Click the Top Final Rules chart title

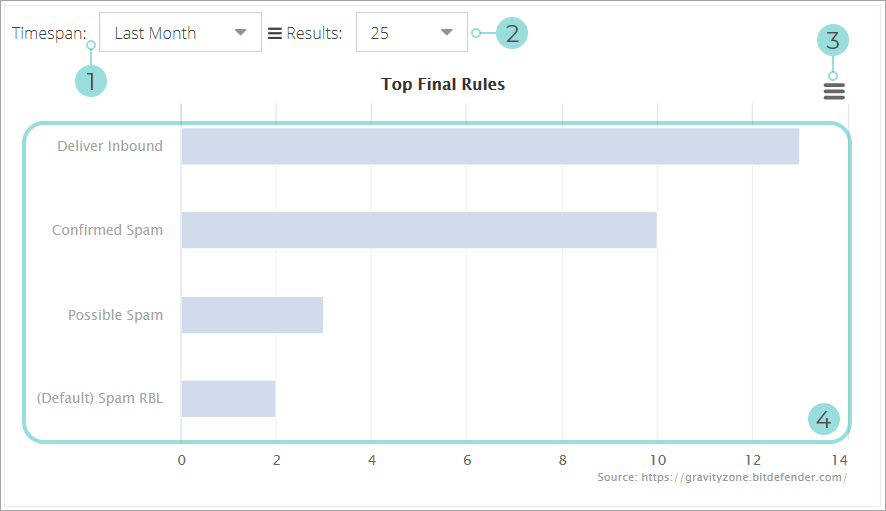(x=443, y=84)
